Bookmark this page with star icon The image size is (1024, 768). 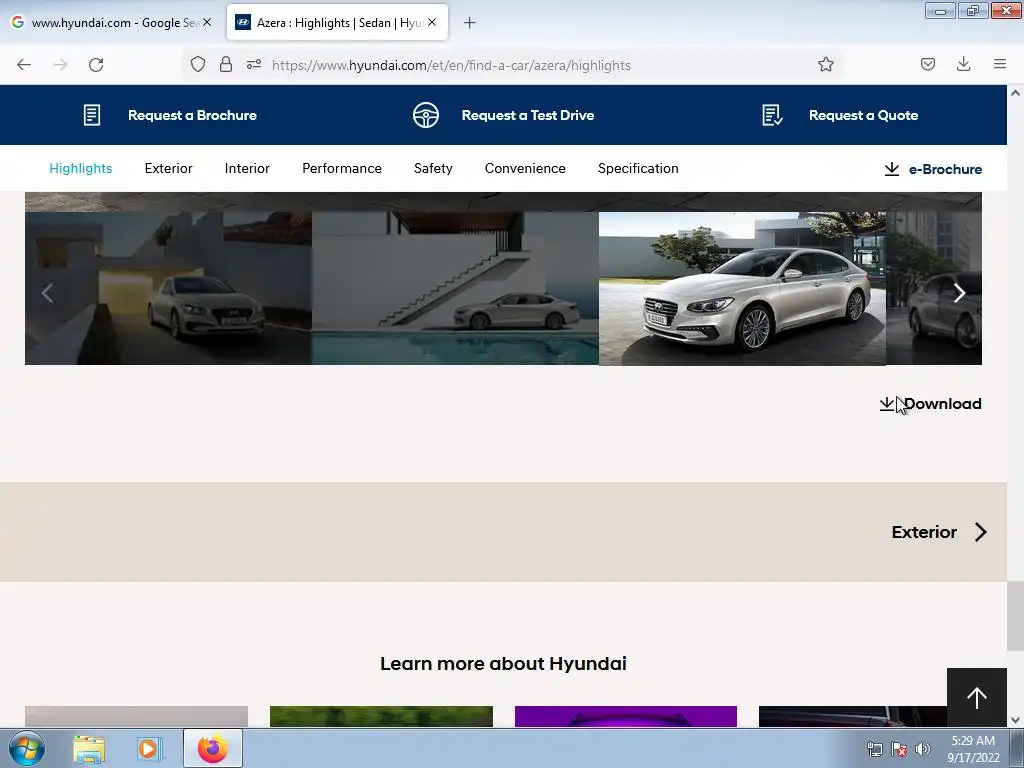(825, 65)
